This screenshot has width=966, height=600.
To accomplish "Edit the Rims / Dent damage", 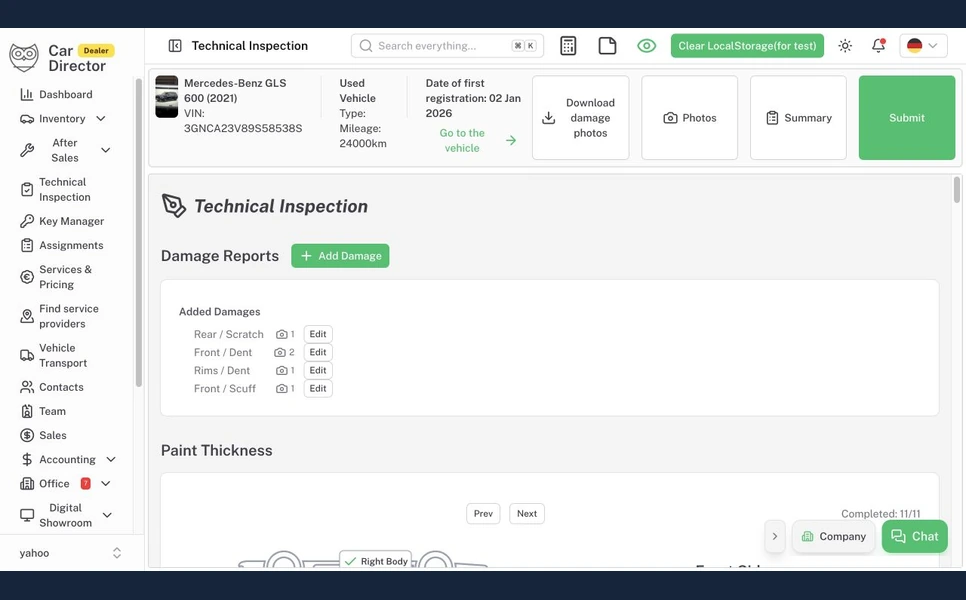I will click(x=318, y=370).
